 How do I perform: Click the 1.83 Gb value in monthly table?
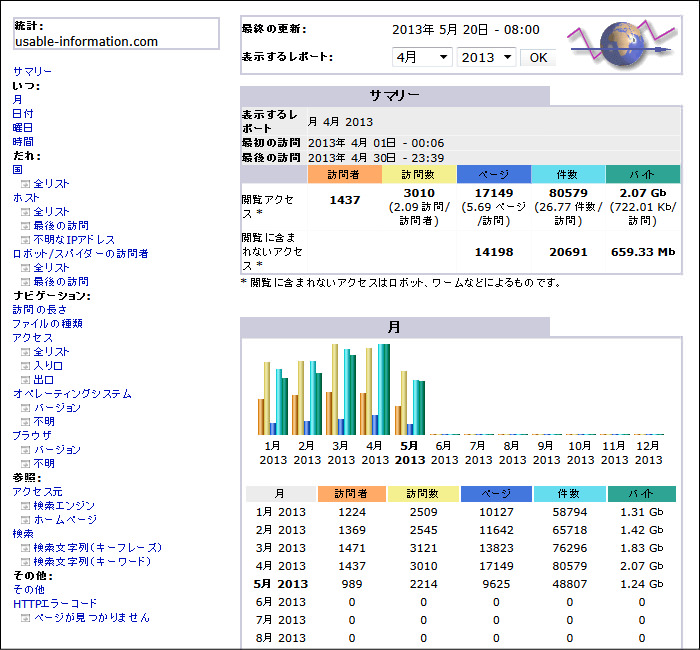(642, 548)
